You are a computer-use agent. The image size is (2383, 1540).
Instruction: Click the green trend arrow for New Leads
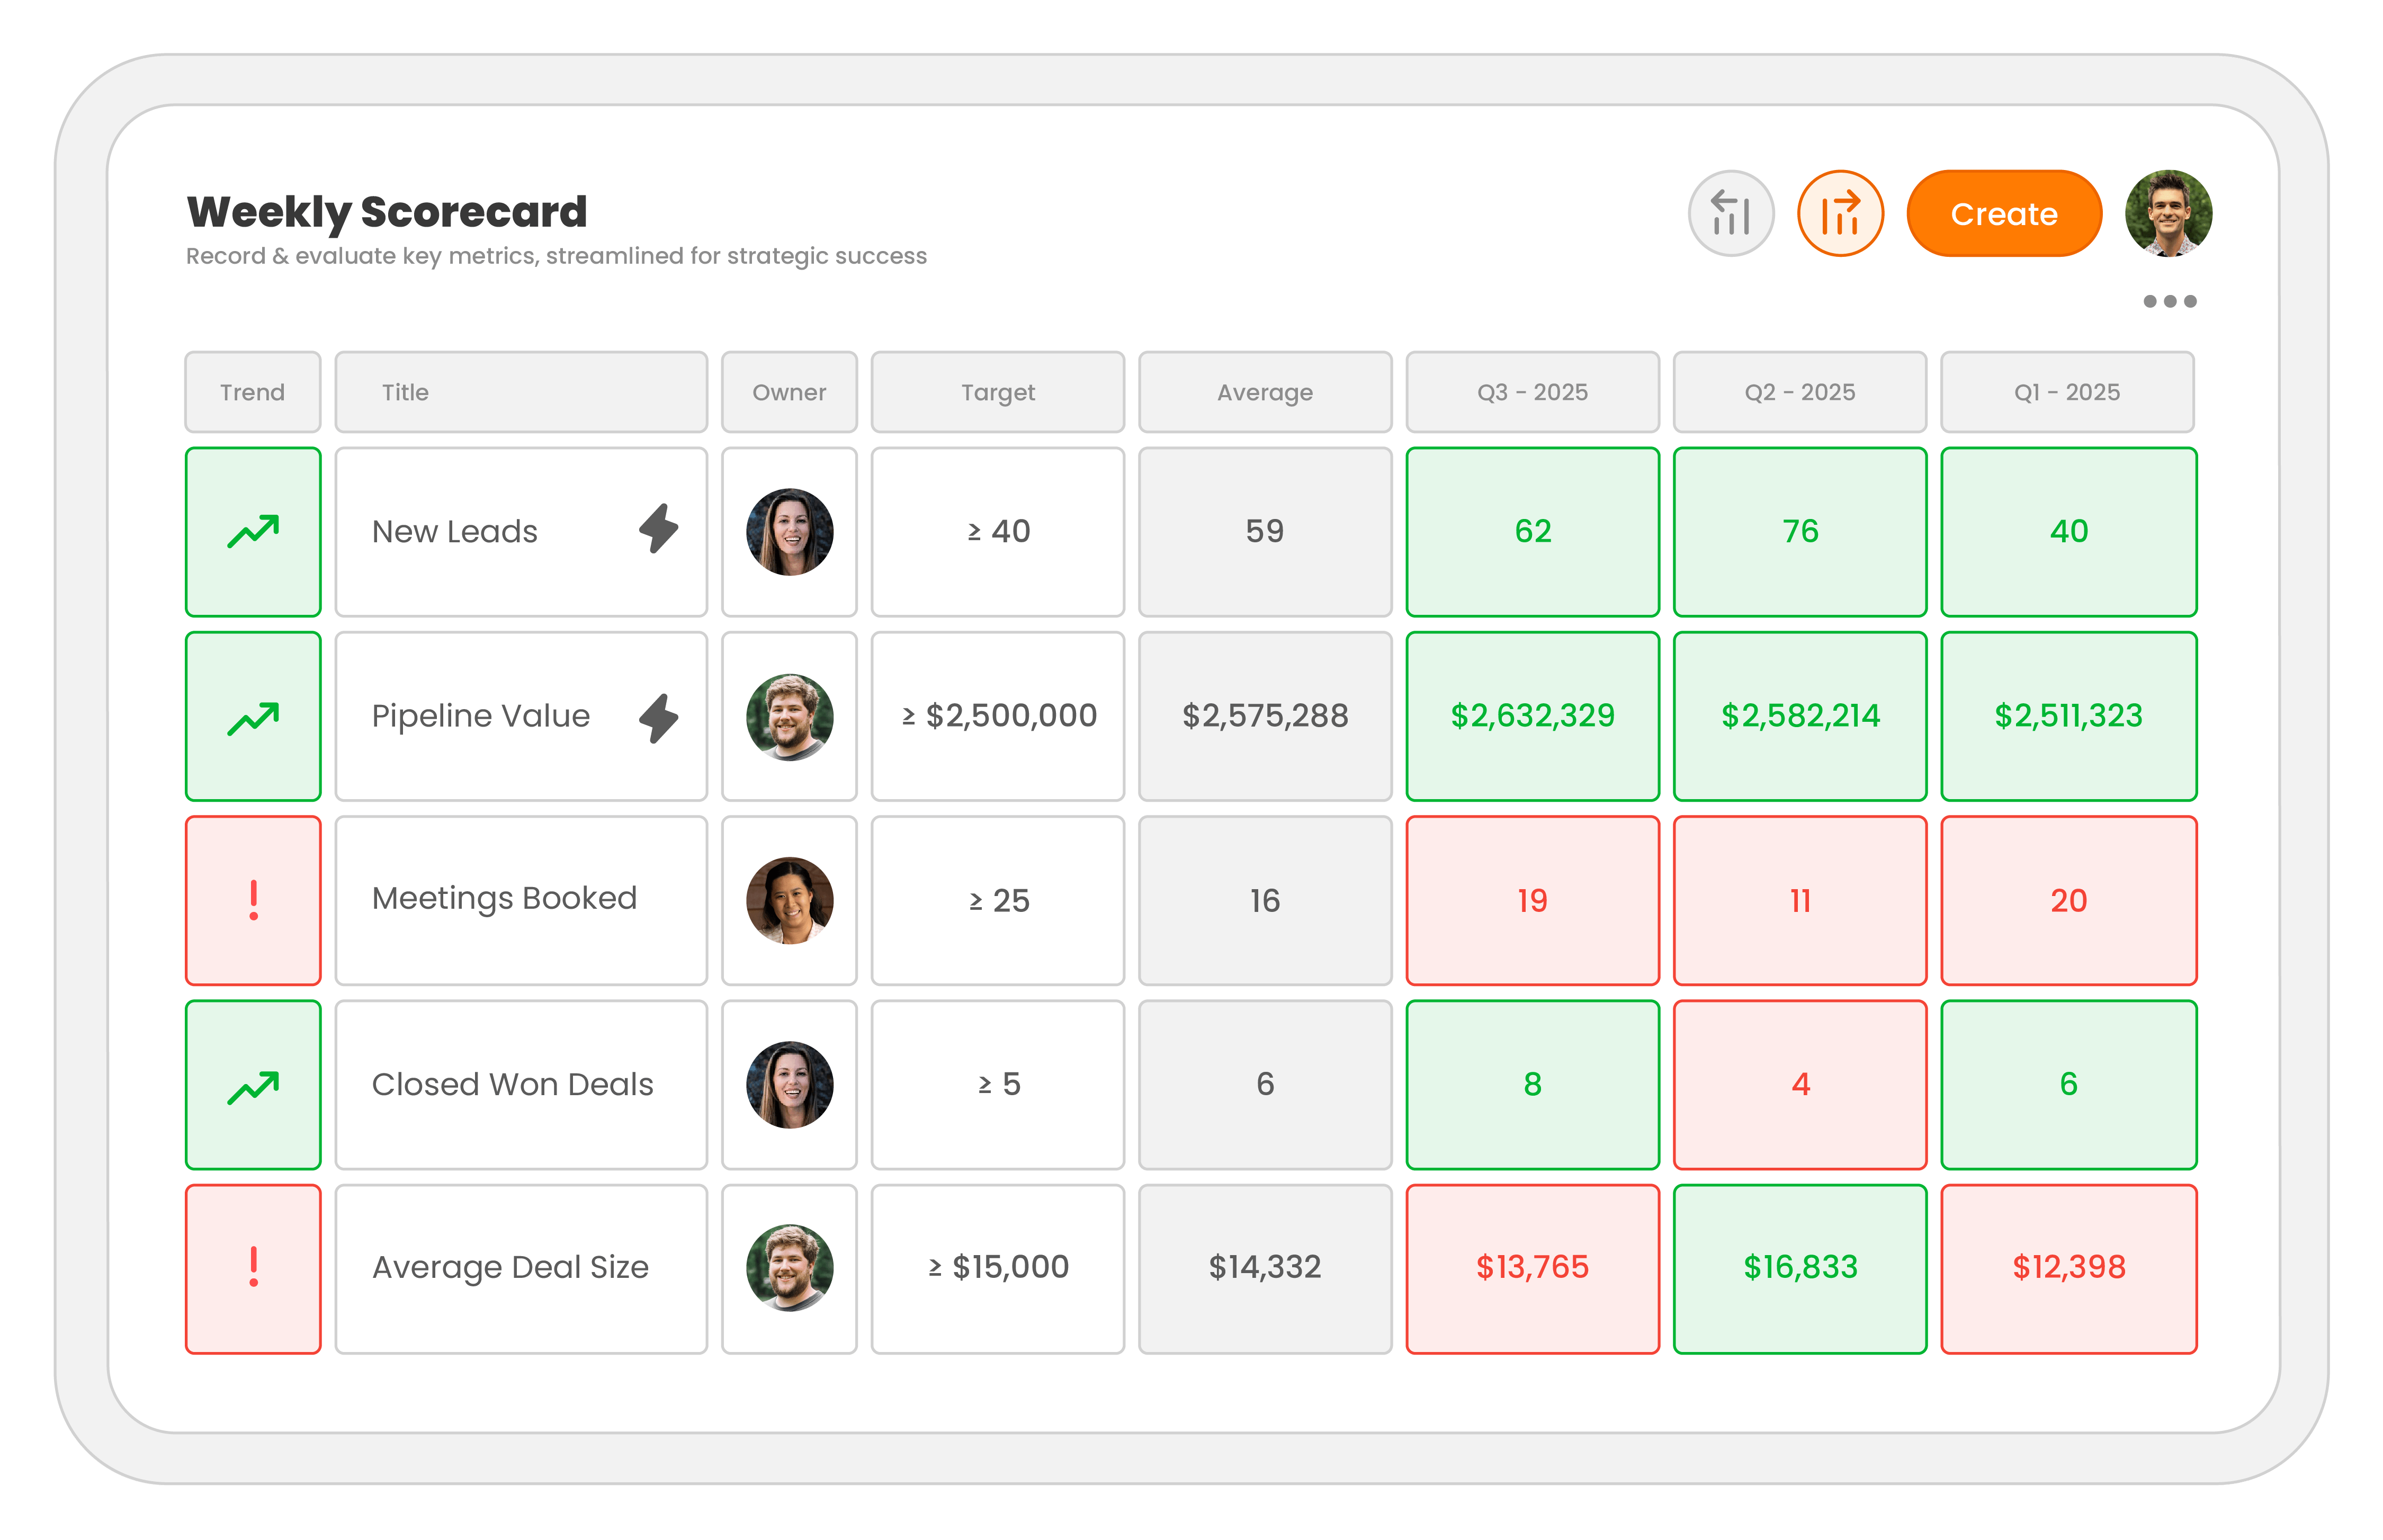(253, 531)
